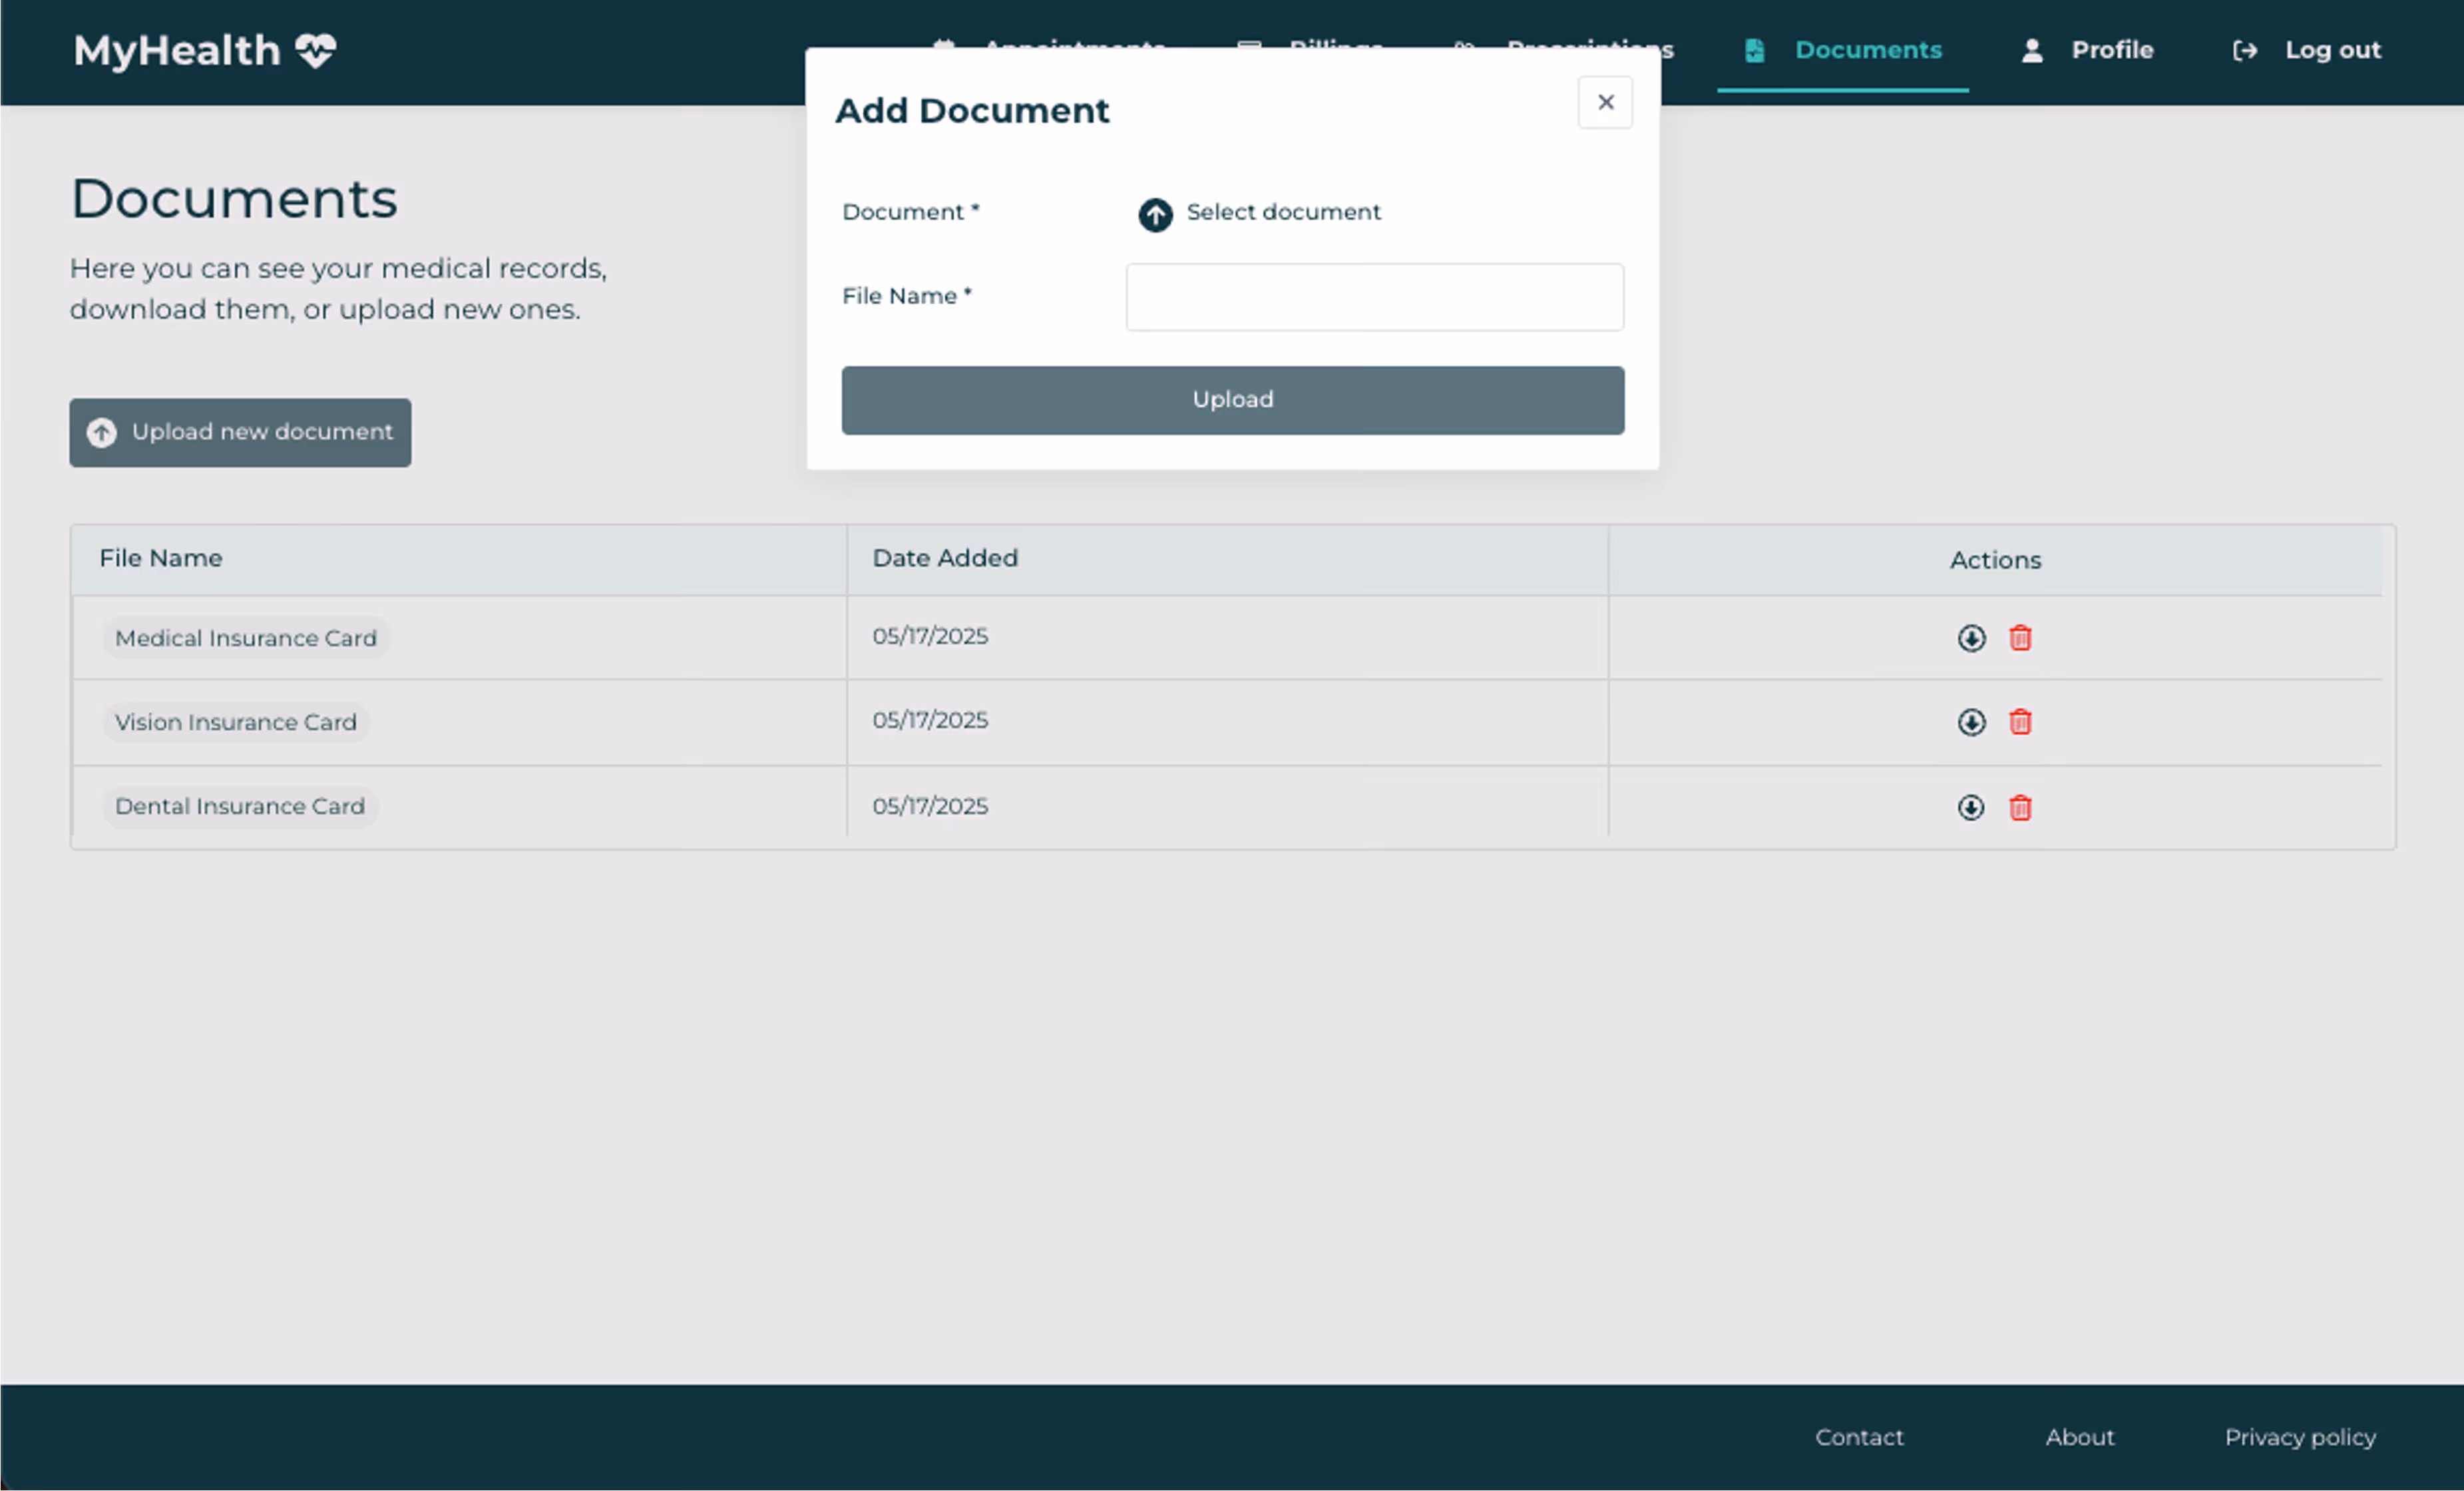
Task: Open the Contact footer link
Action: click(1859, 1437)
